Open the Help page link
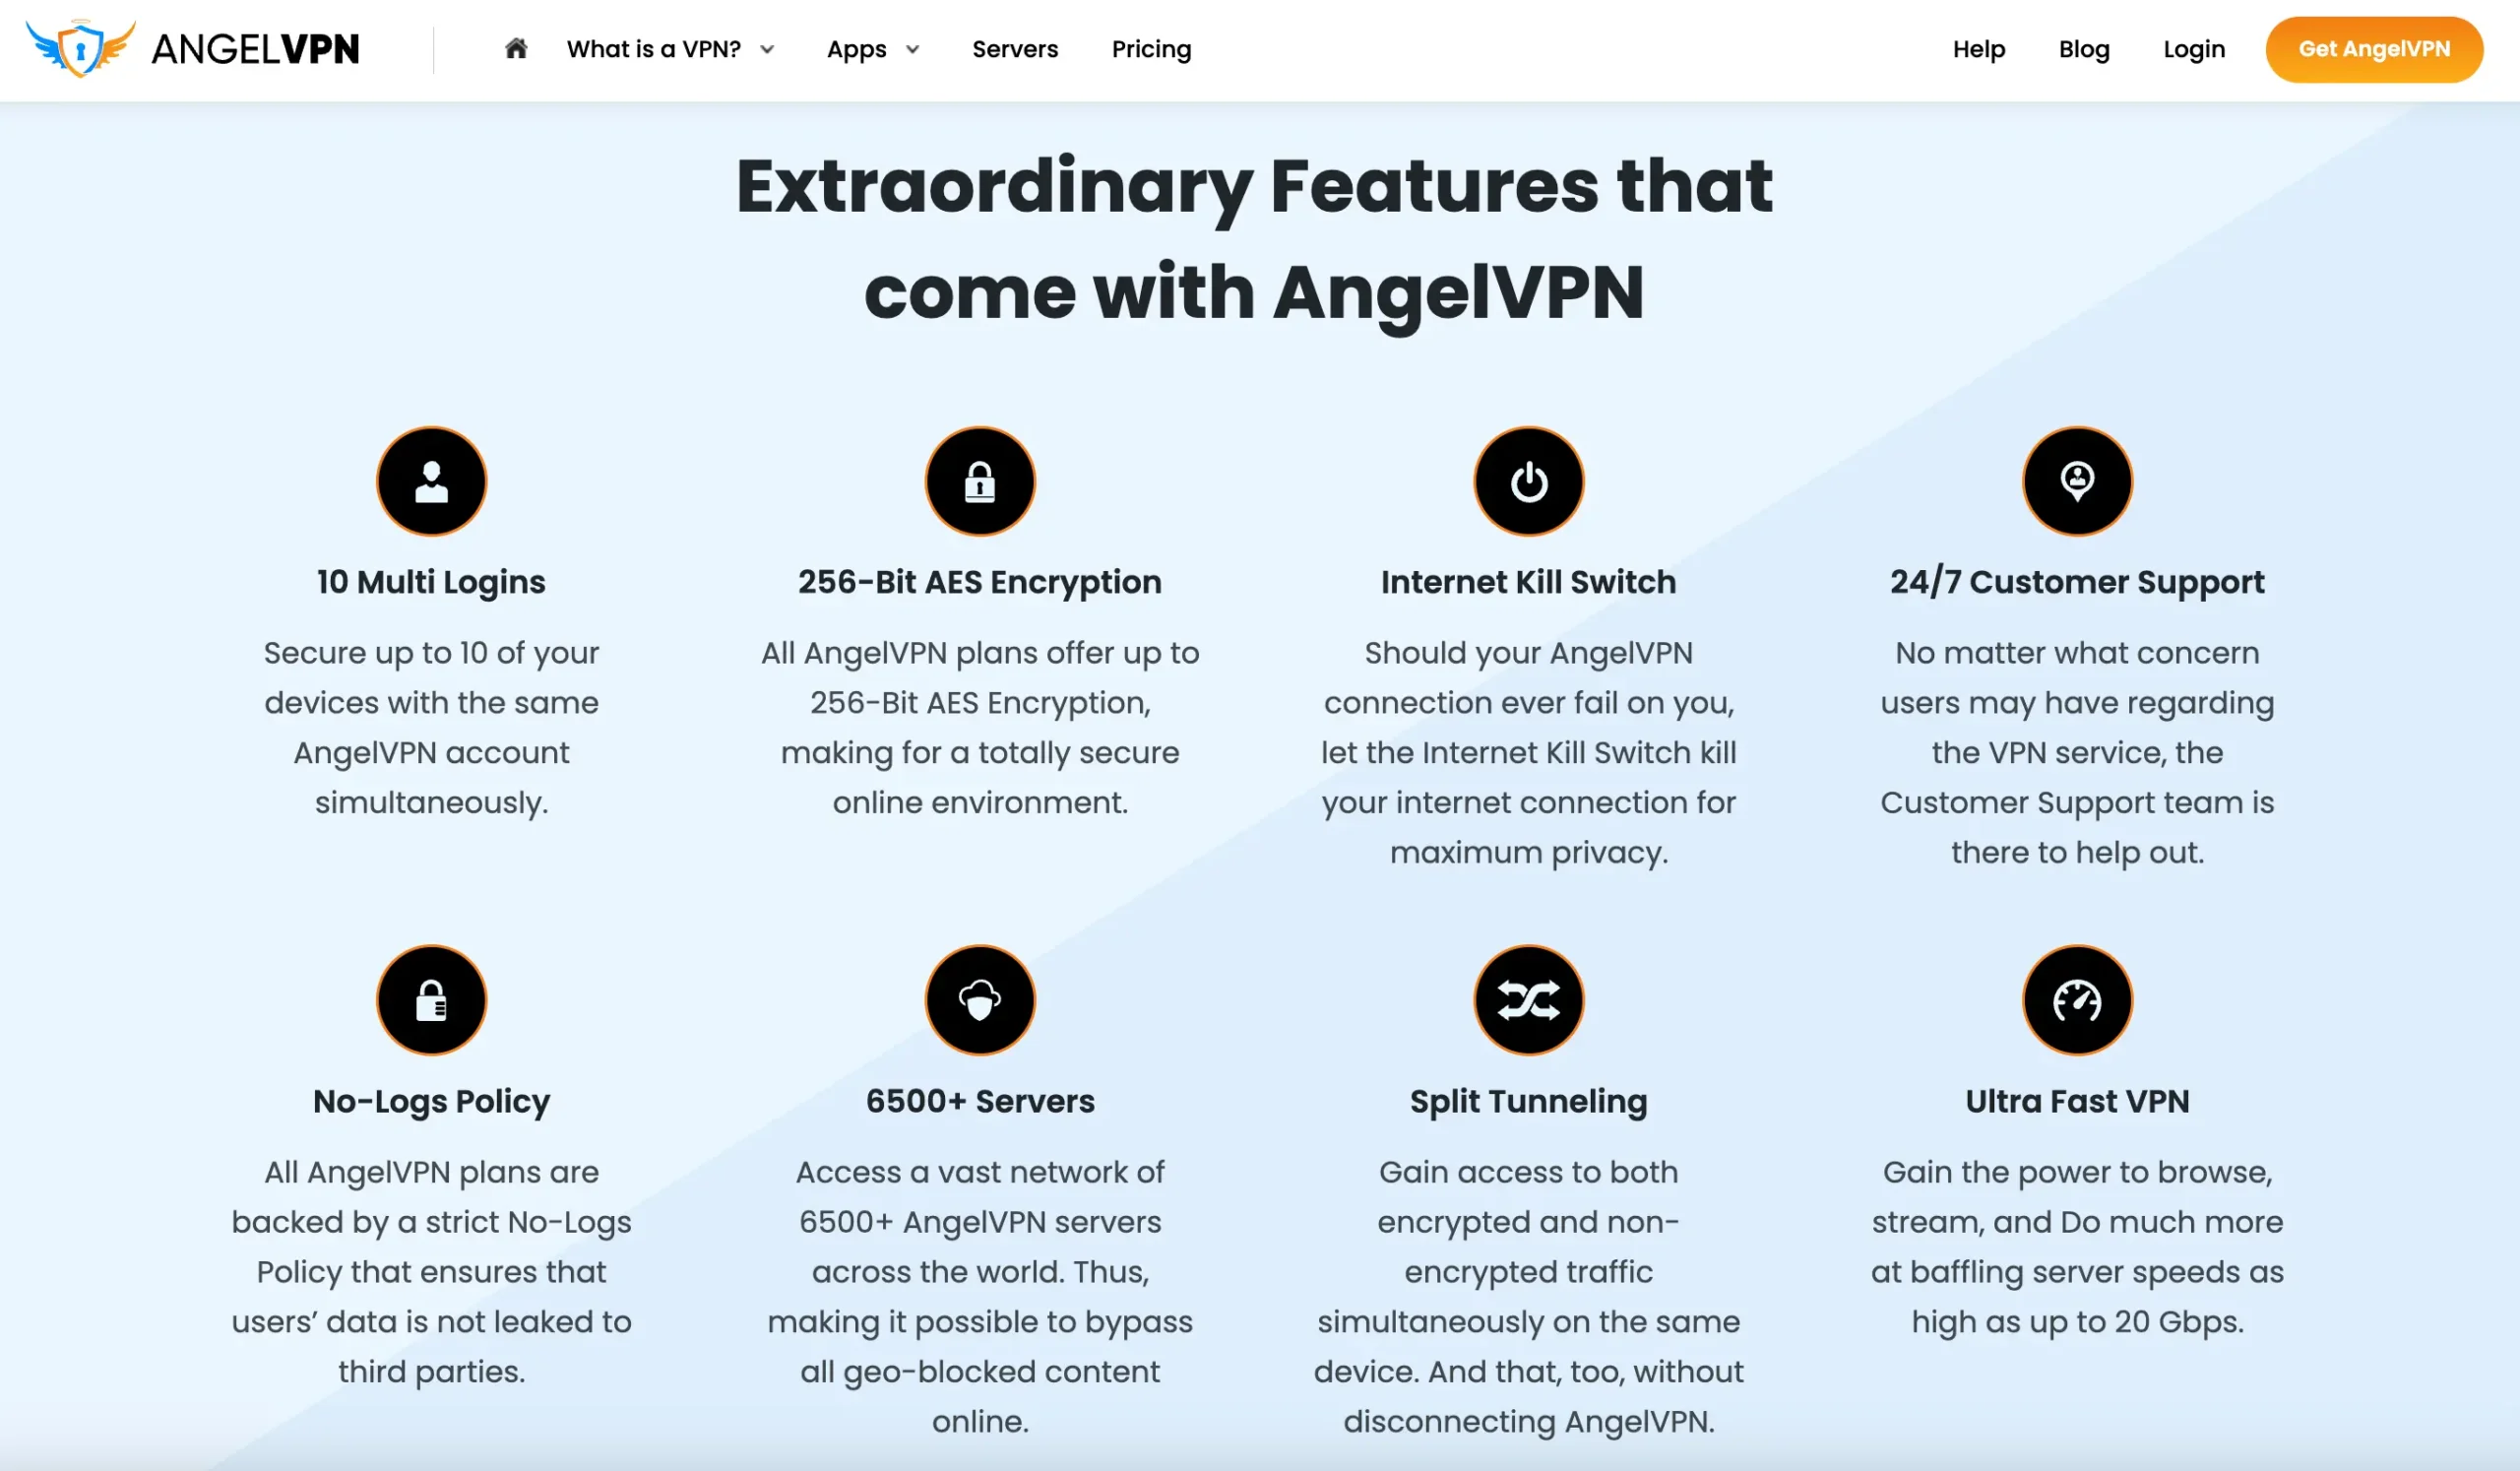The width and height of the screenshot is (2520, 1471). [1980, 49]
